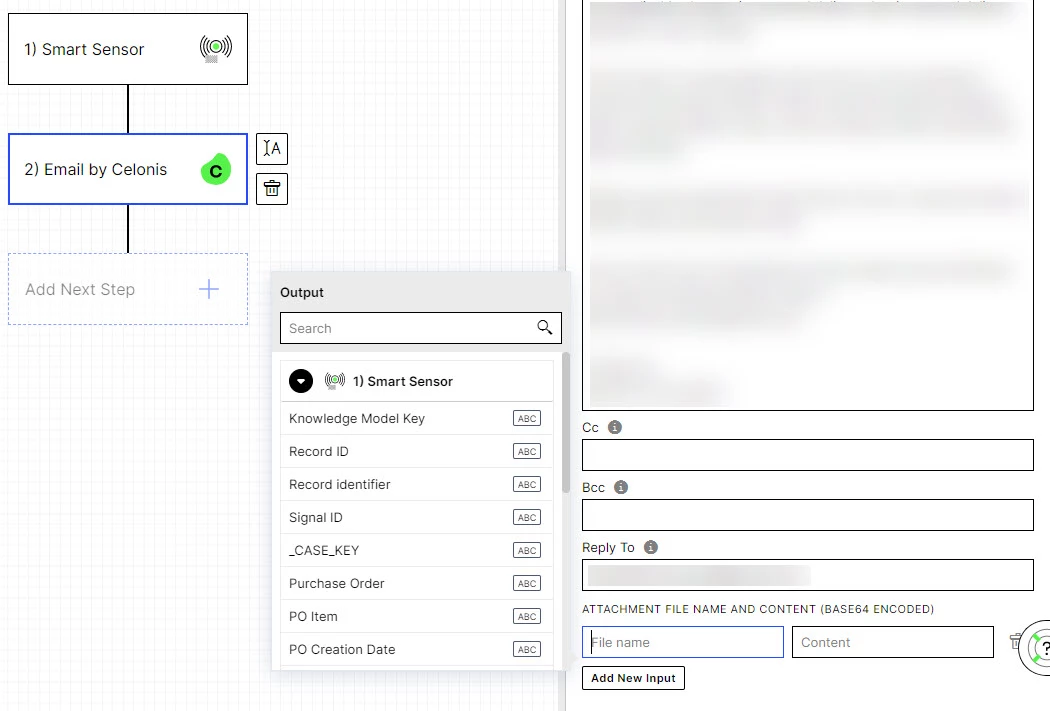Click the magnifier icon in the Output search box
The image size is (1050, 711).
click(544, 327)
